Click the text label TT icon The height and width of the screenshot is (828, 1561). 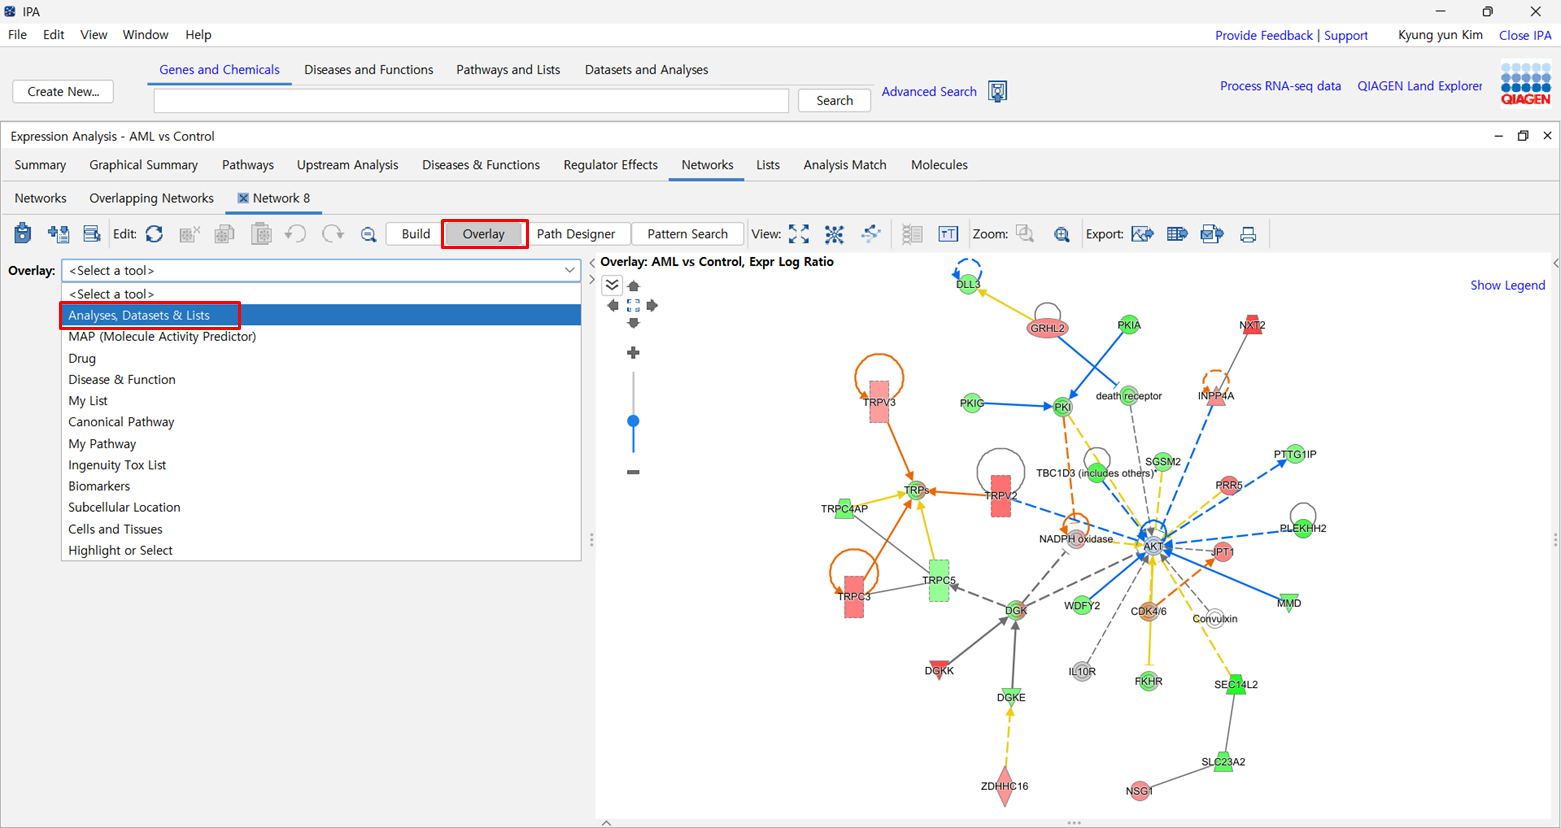coord(948,234)
